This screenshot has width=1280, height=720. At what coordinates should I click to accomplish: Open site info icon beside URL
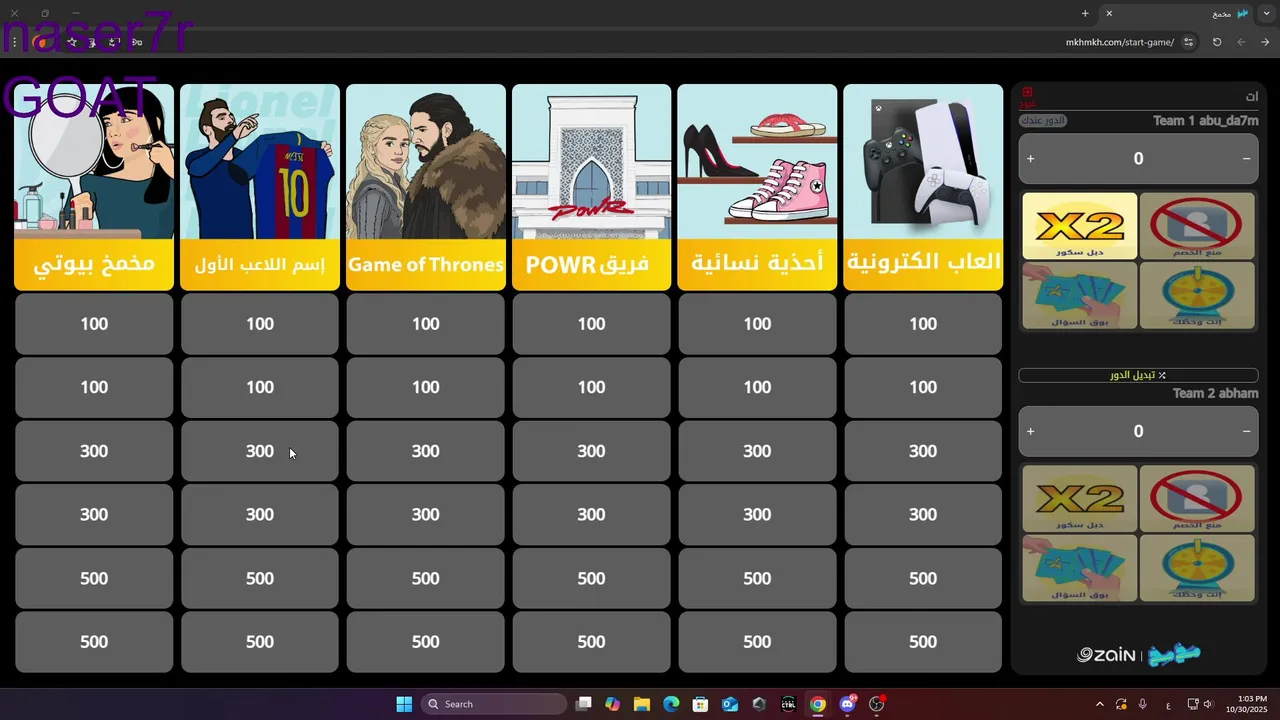point(1188,42)
